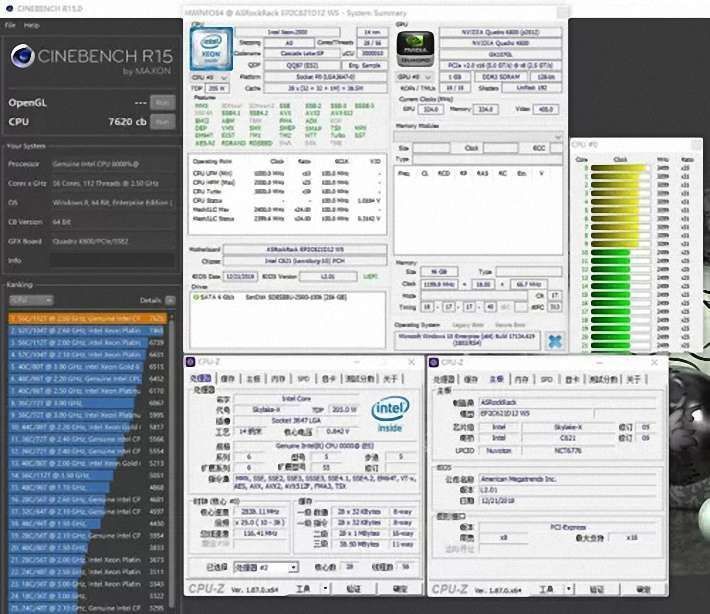710x614 pixels.
Task: Switch to 内存 tab in left CPU-Z
Action: [x=278, y=379]
